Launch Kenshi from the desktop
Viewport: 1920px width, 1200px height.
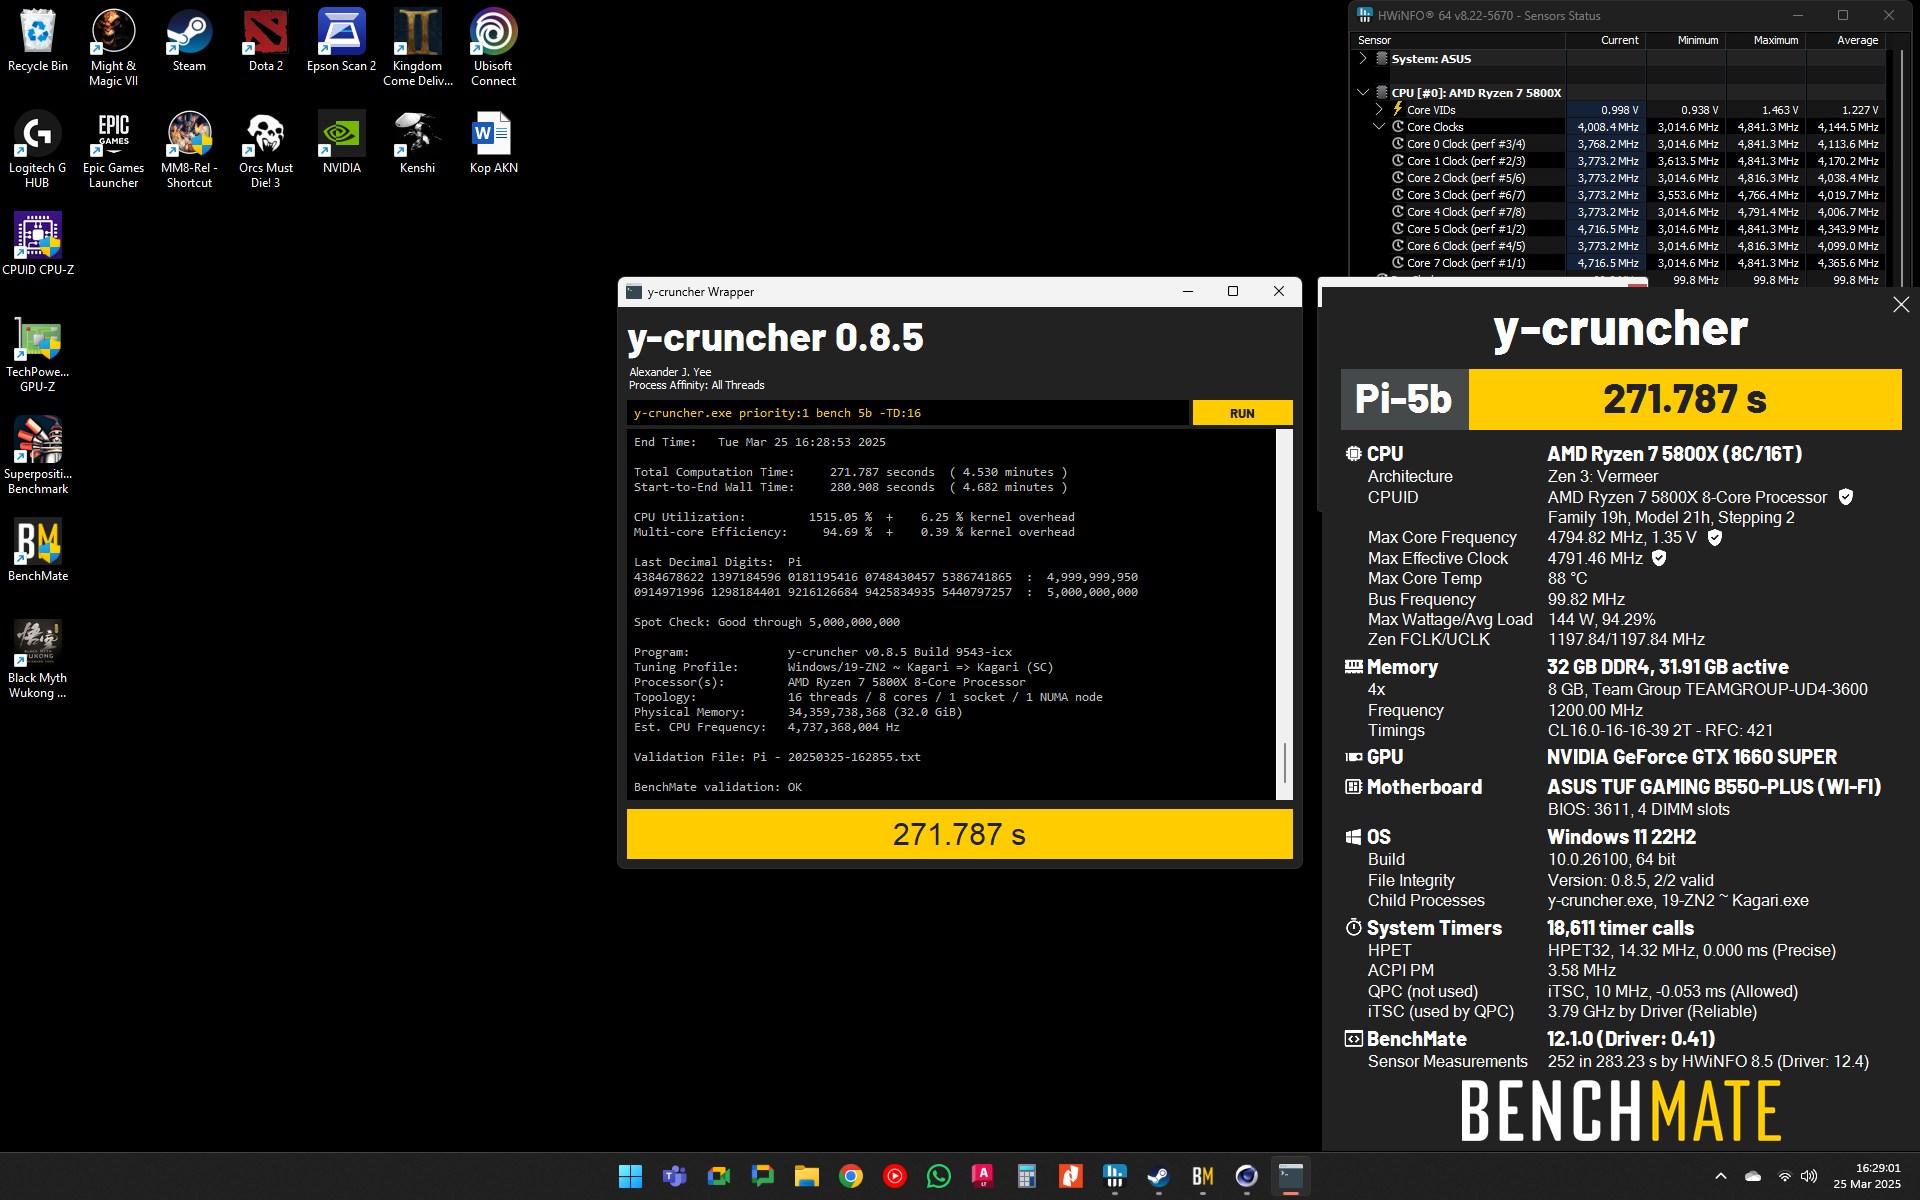[x=418, y=143]
